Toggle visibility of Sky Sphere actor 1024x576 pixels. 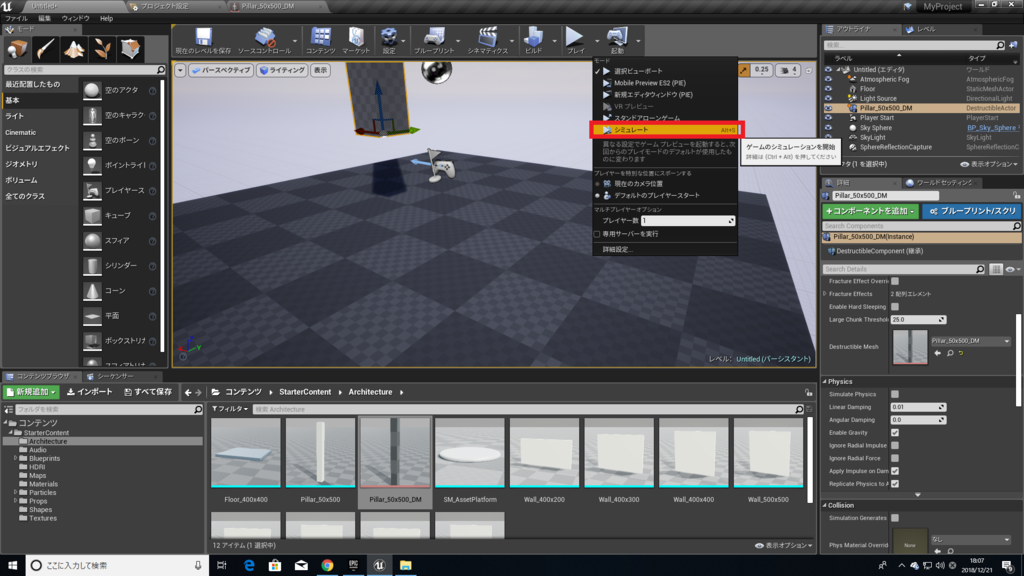pos(828,128)
